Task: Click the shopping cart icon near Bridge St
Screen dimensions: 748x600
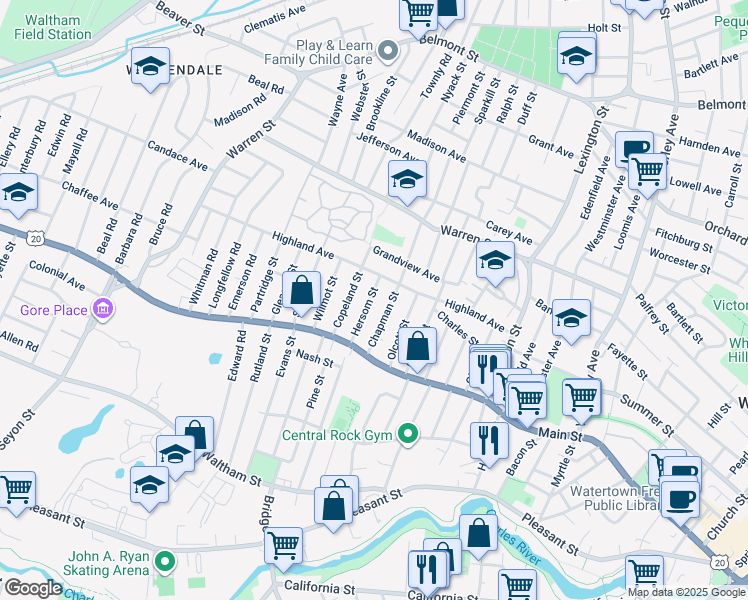Action: coord(284,545)
